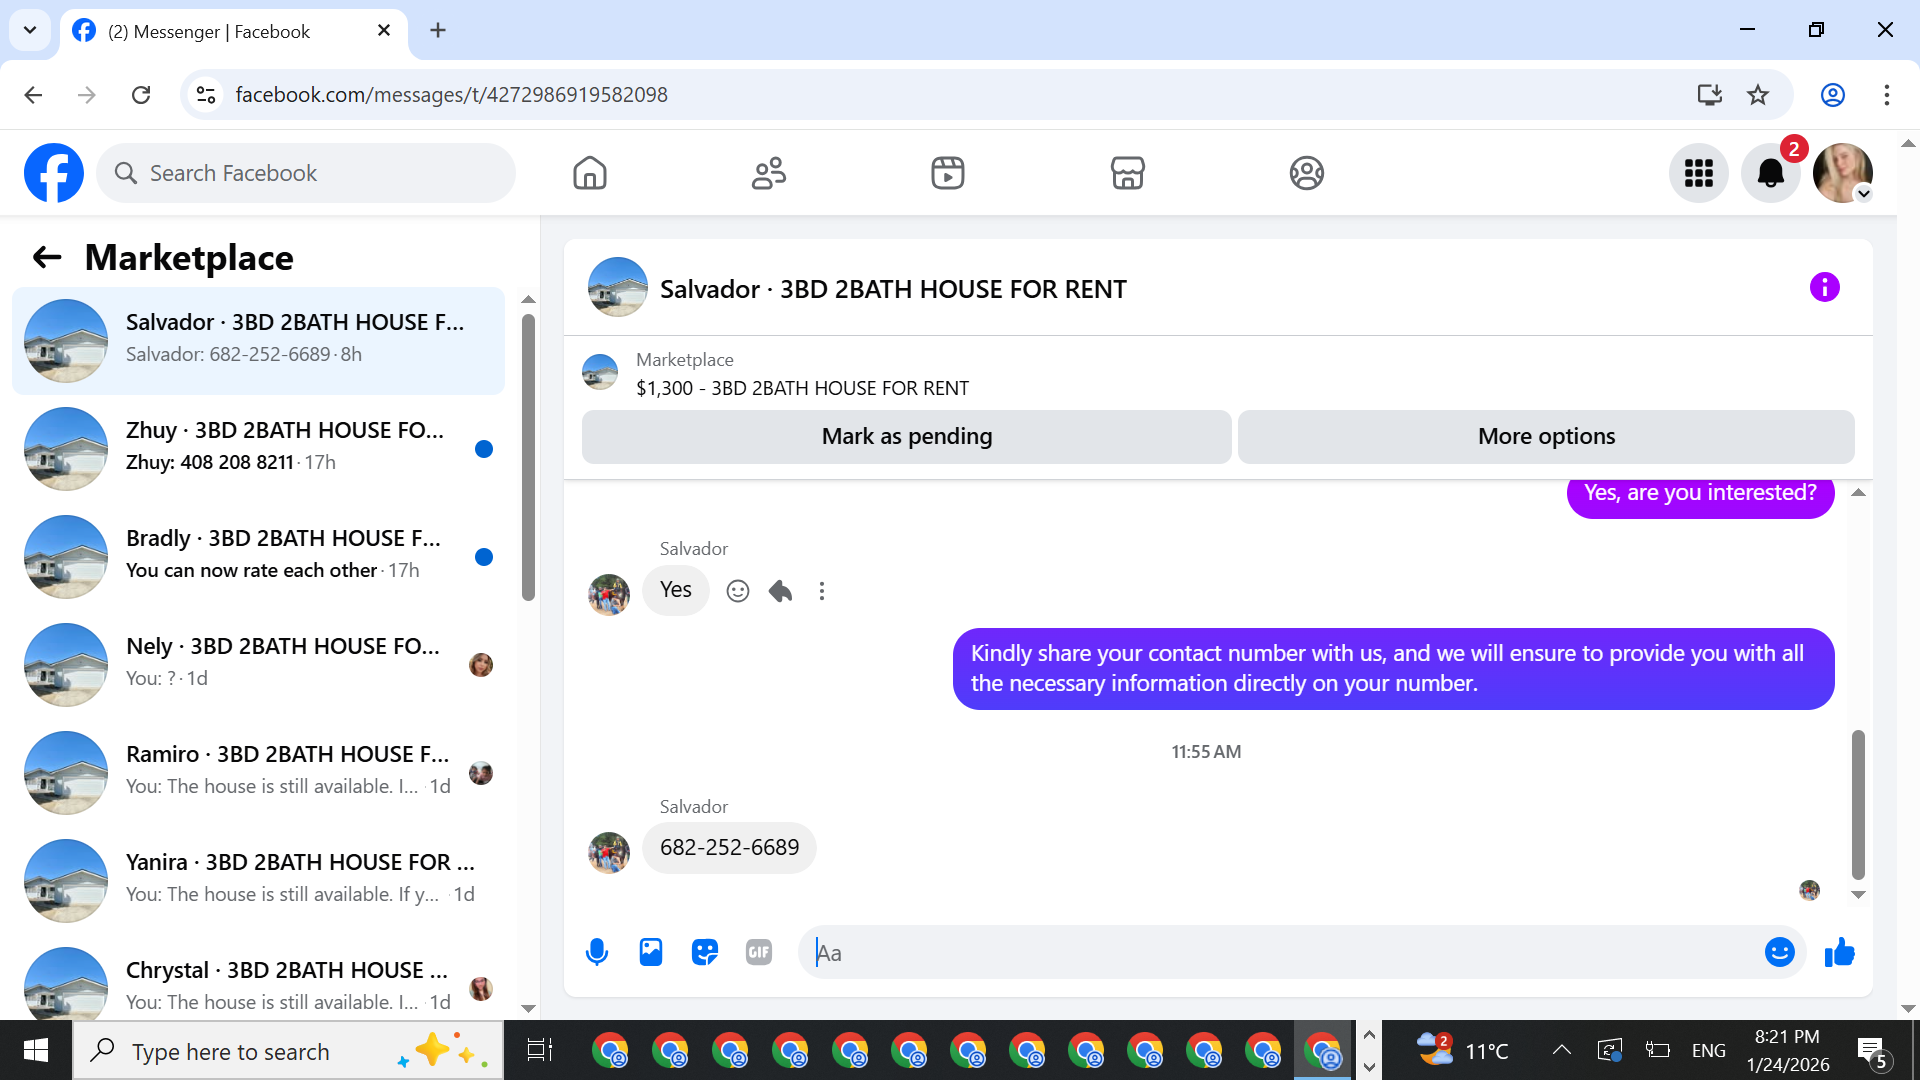Open the Facebook apps grid menu

tap(1698, 173)
